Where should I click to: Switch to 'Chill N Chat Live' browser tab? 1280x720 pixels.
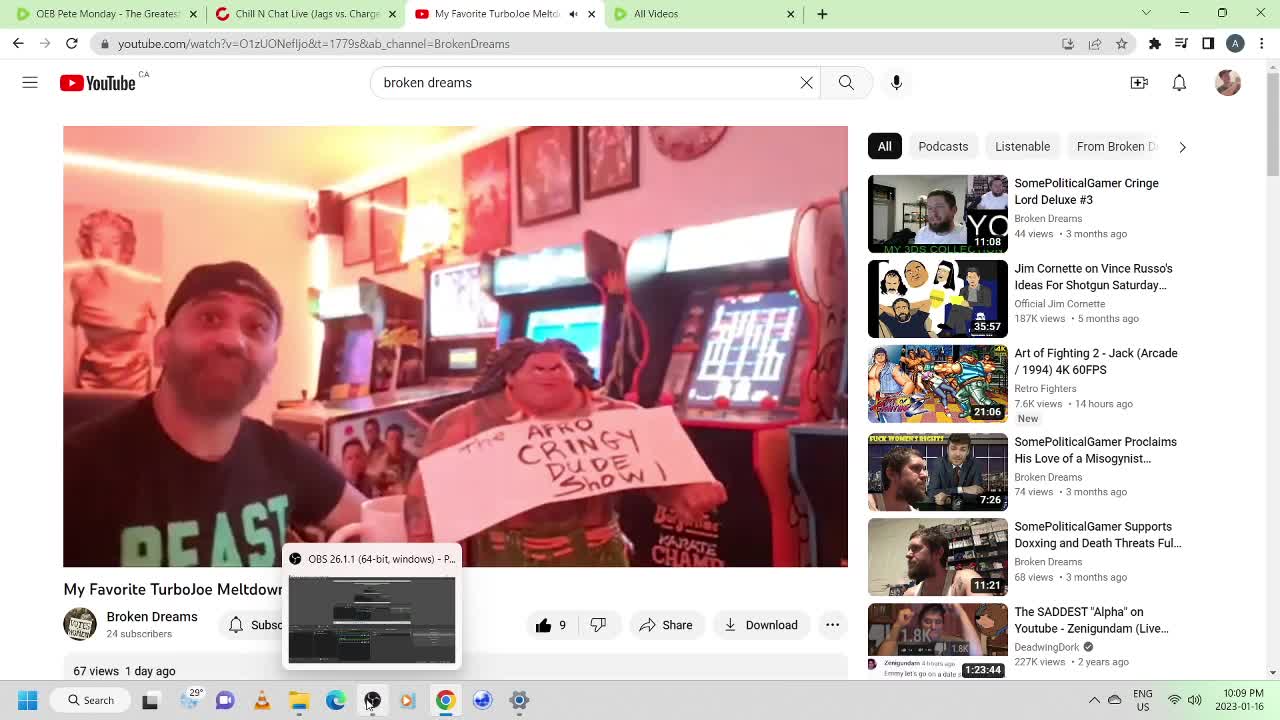coord(305,14)
